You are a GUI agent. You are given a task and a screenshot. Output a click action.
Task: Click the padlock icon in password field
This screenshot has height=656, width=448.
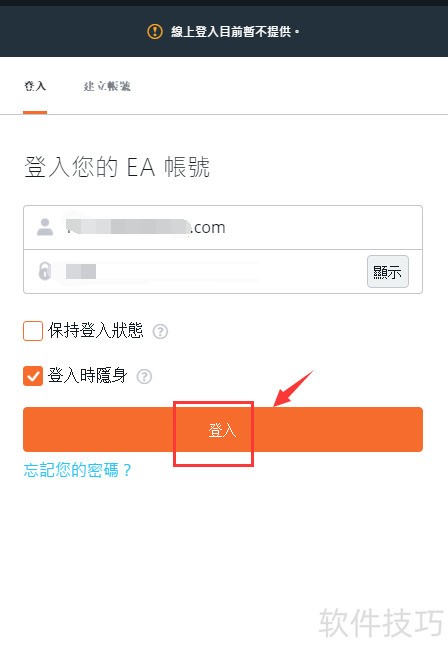tap(44, 271)
